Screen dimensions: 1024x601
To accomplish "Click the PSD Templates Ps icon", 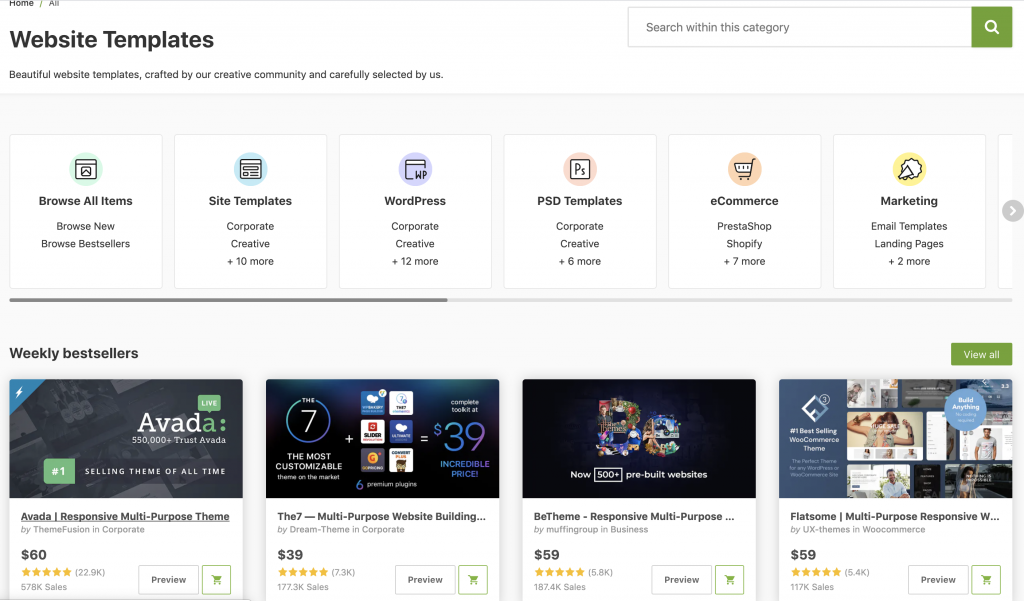I will 580,169.
